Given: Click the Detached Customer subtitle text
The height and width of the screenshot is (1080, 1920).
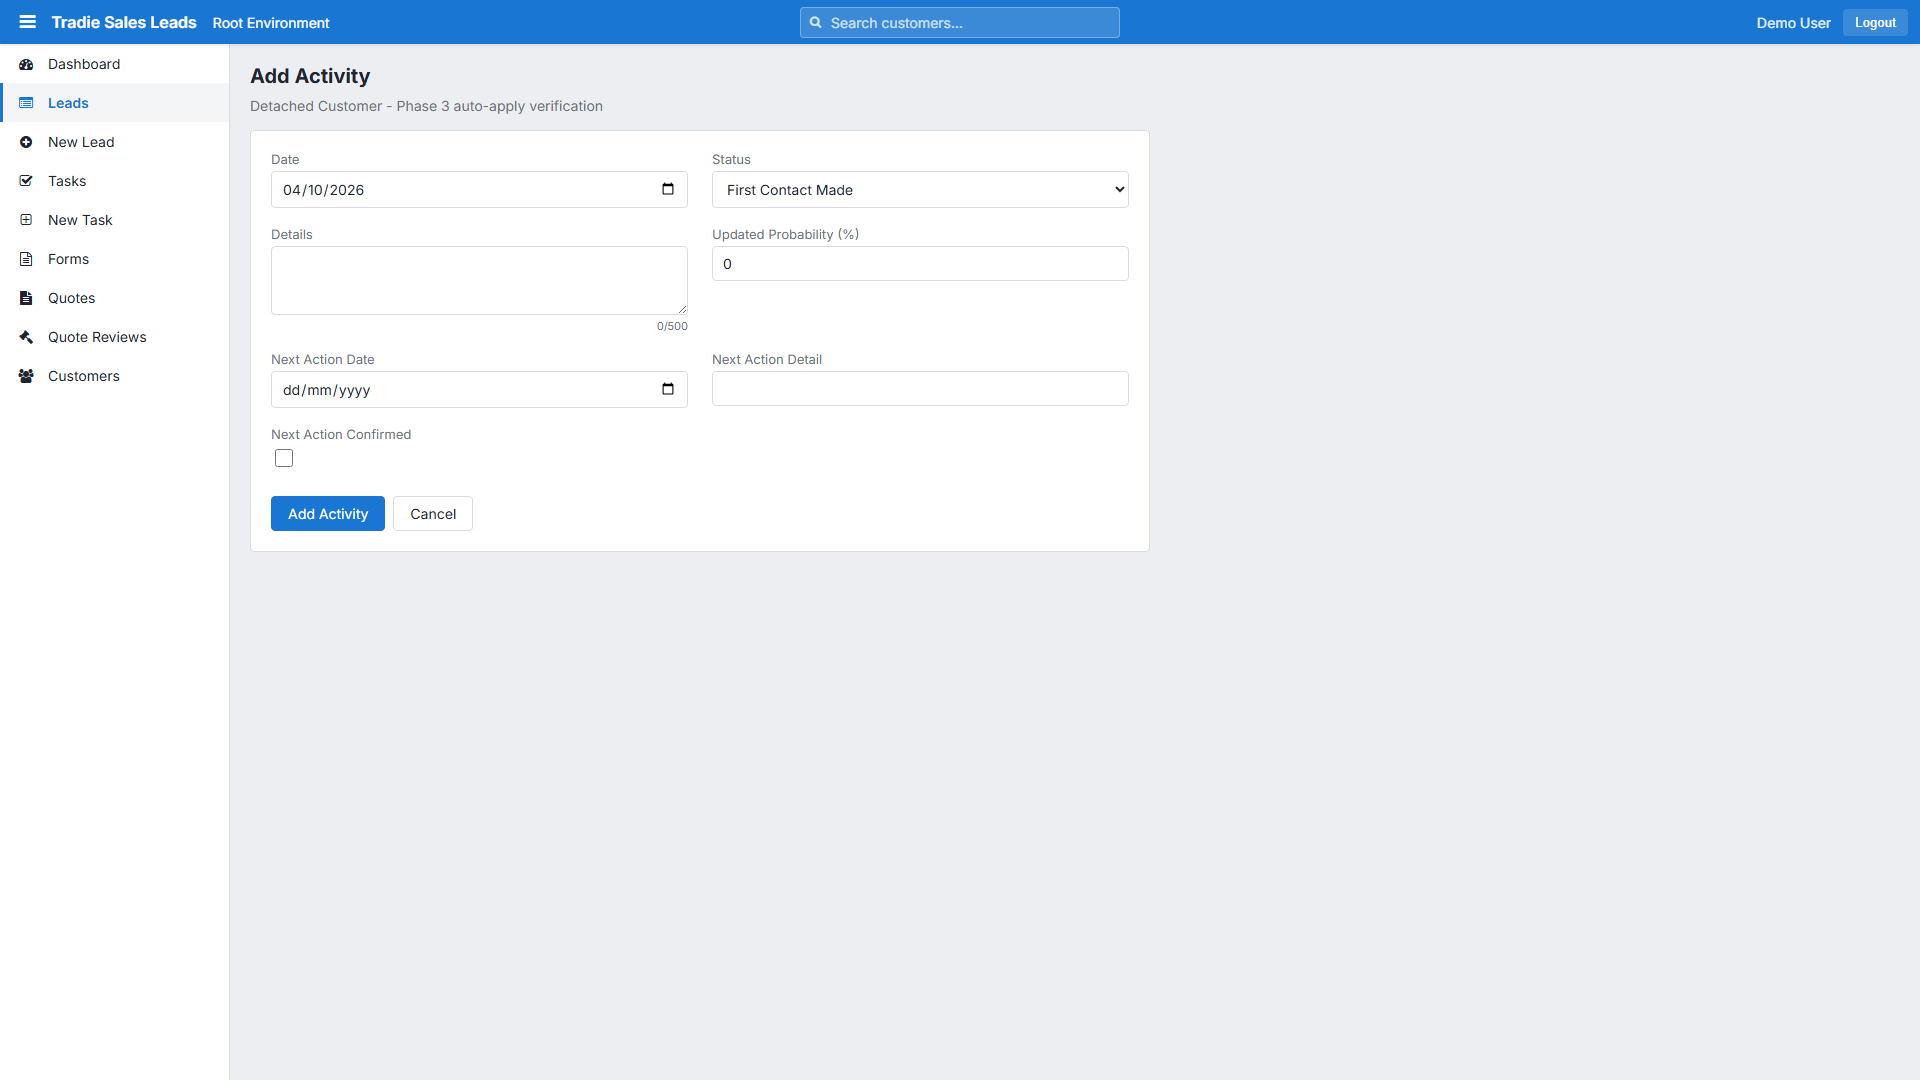Looking at the screenshot, I should tap(426, 106).
